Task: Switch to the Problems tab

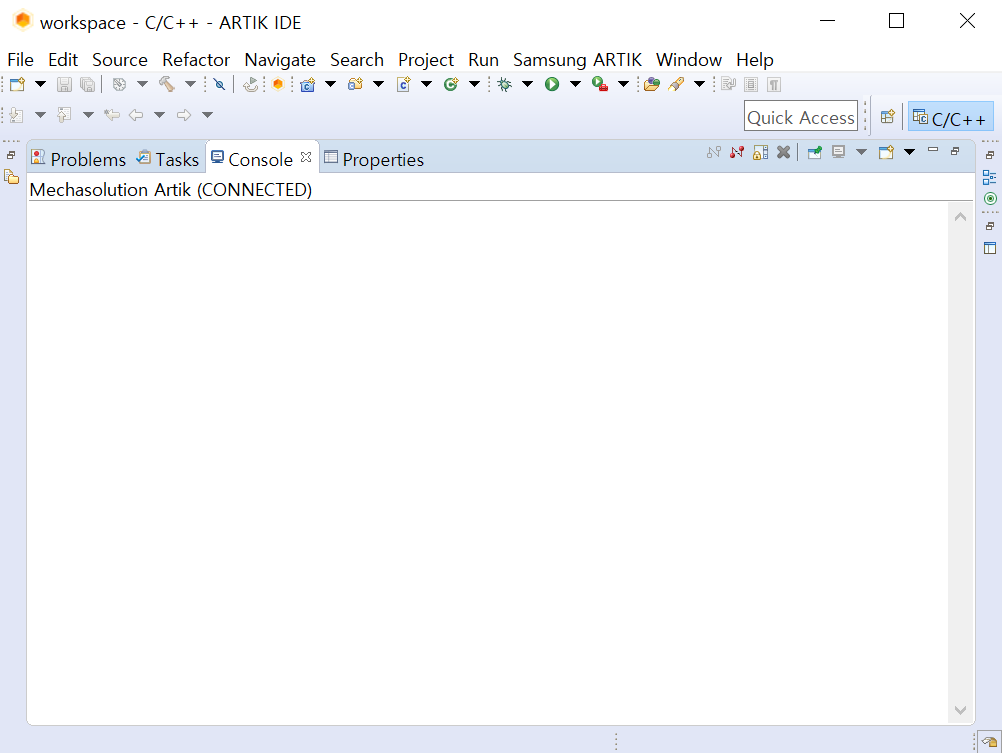Action: click(x=79, y=159)
